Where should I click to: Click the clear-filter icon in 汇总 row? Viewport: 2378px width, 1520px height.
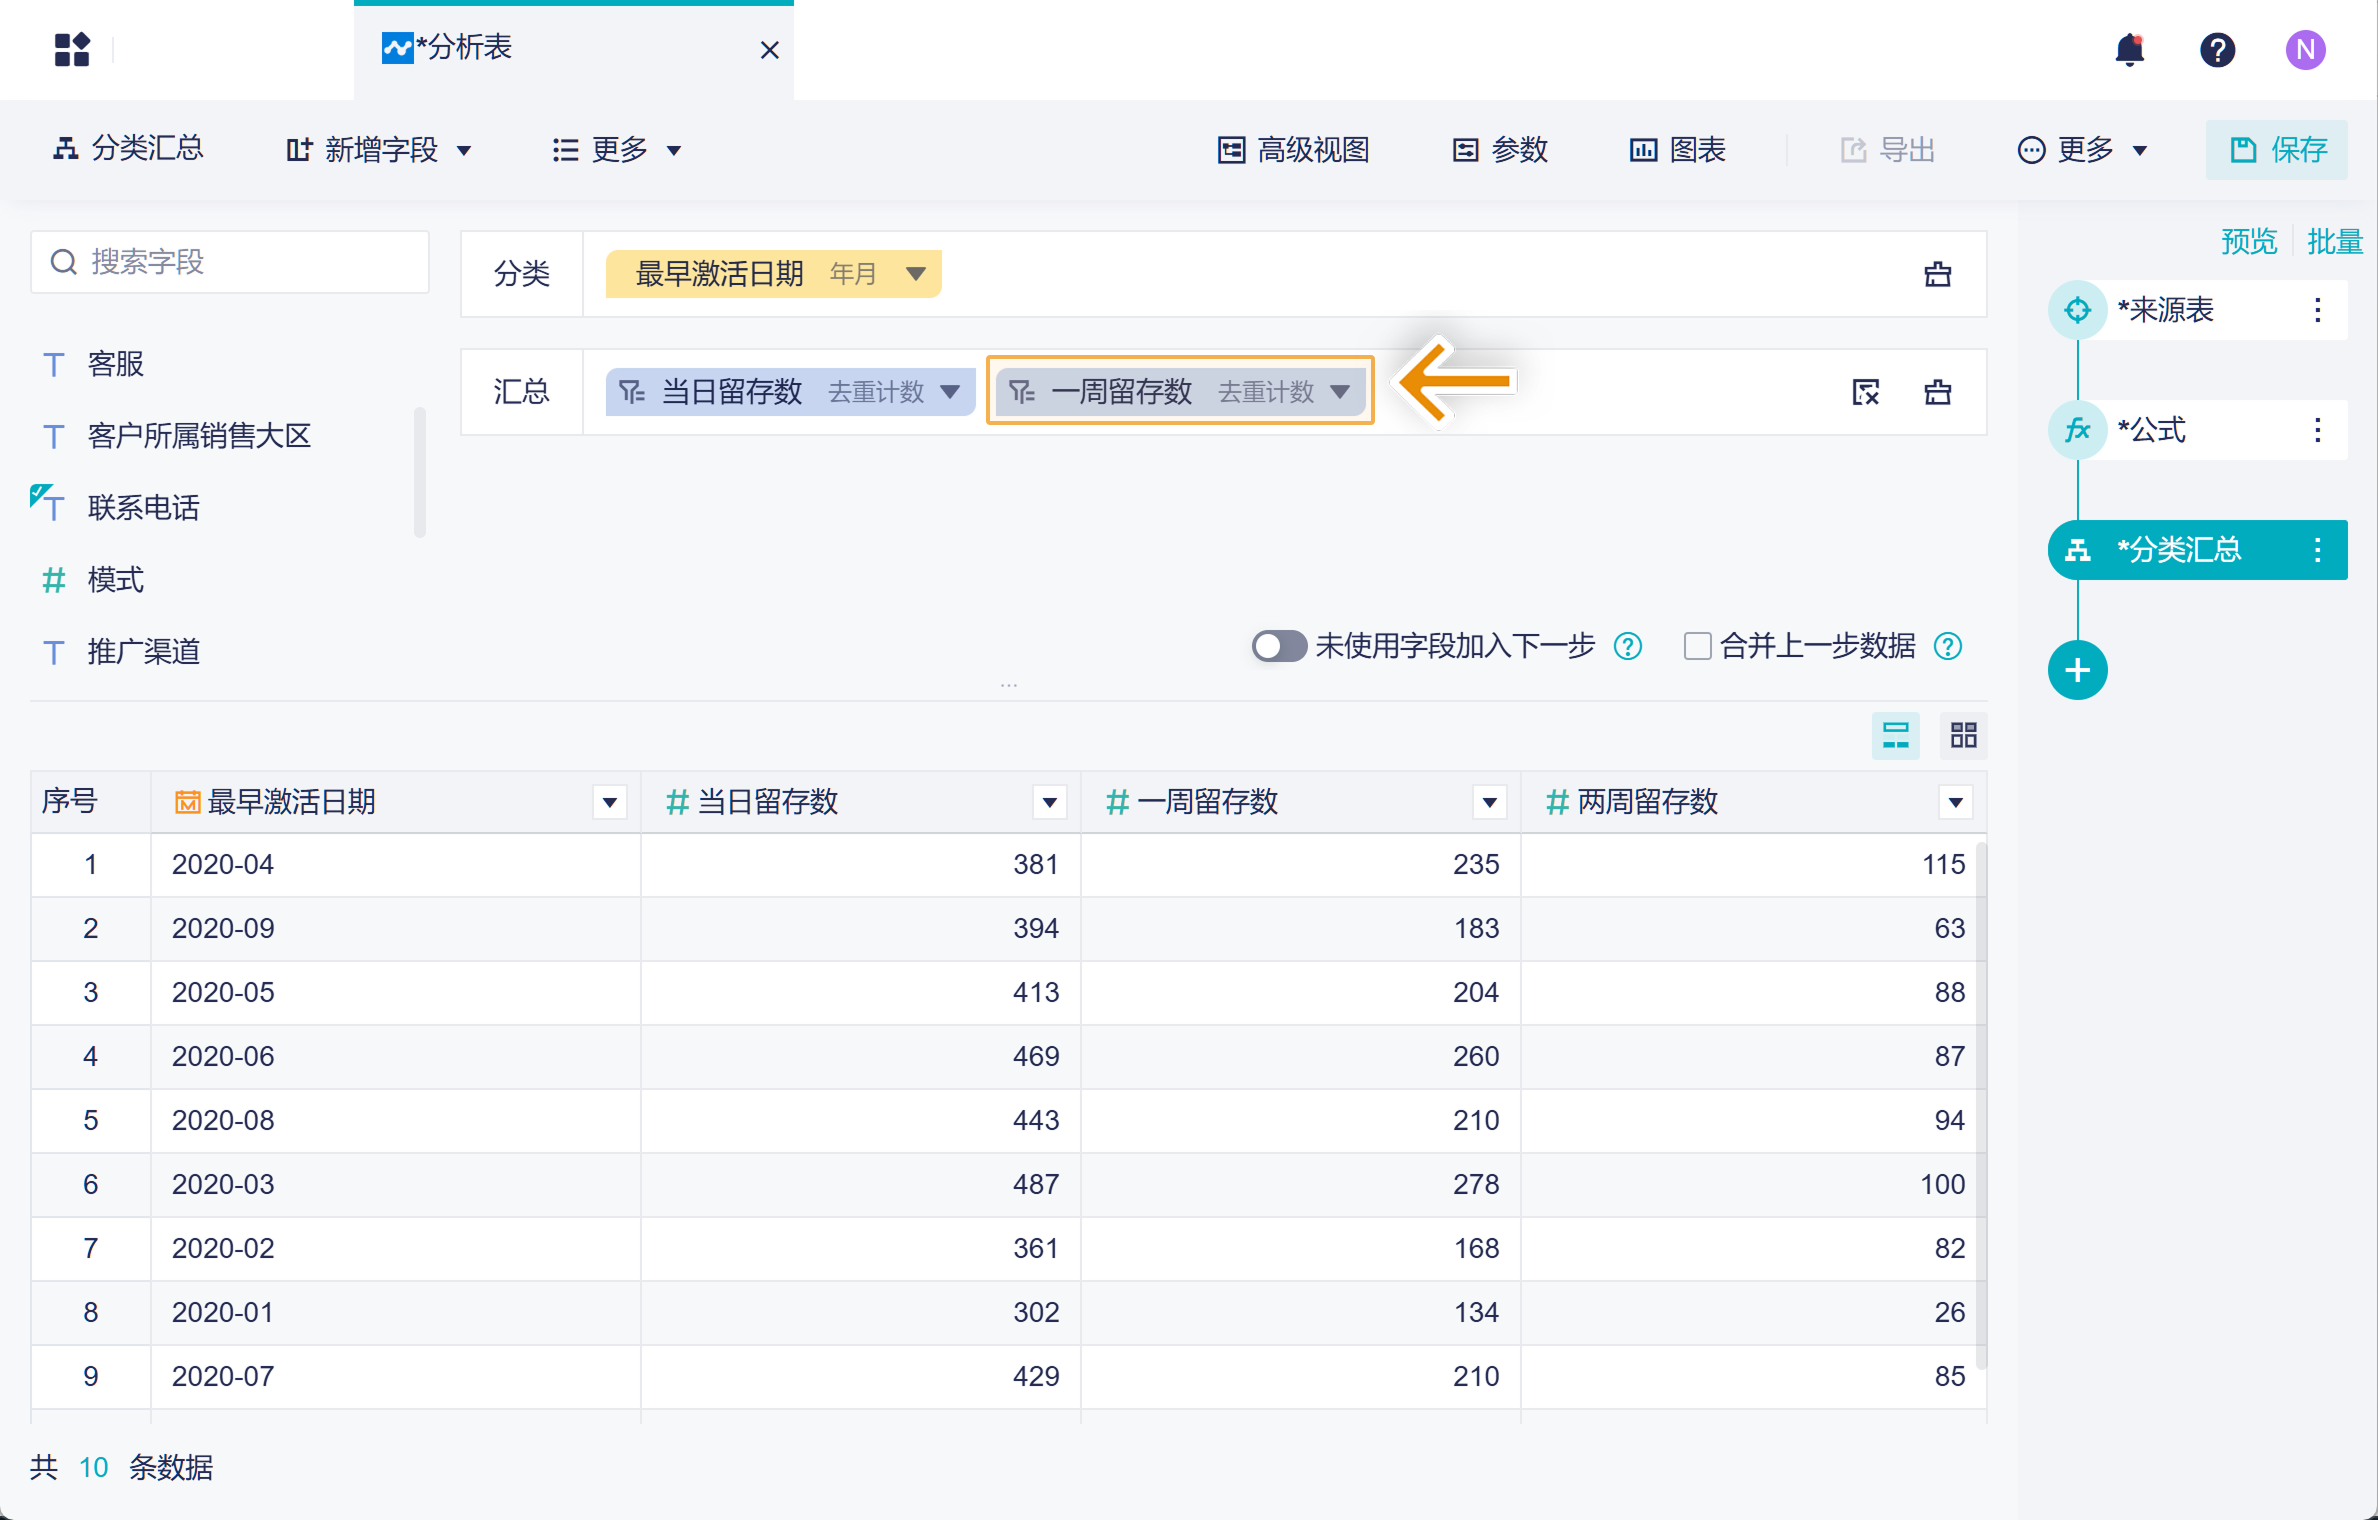point(1865,392)
